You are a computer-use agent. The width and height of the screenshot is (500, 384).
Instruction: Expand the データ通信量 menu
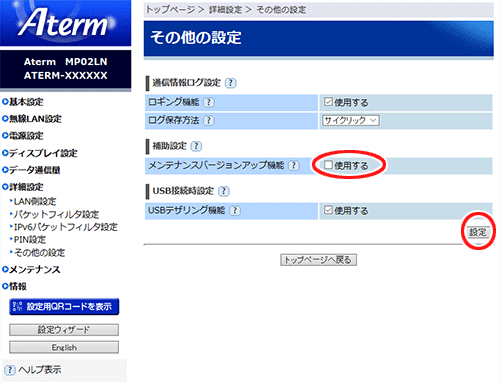31,170
